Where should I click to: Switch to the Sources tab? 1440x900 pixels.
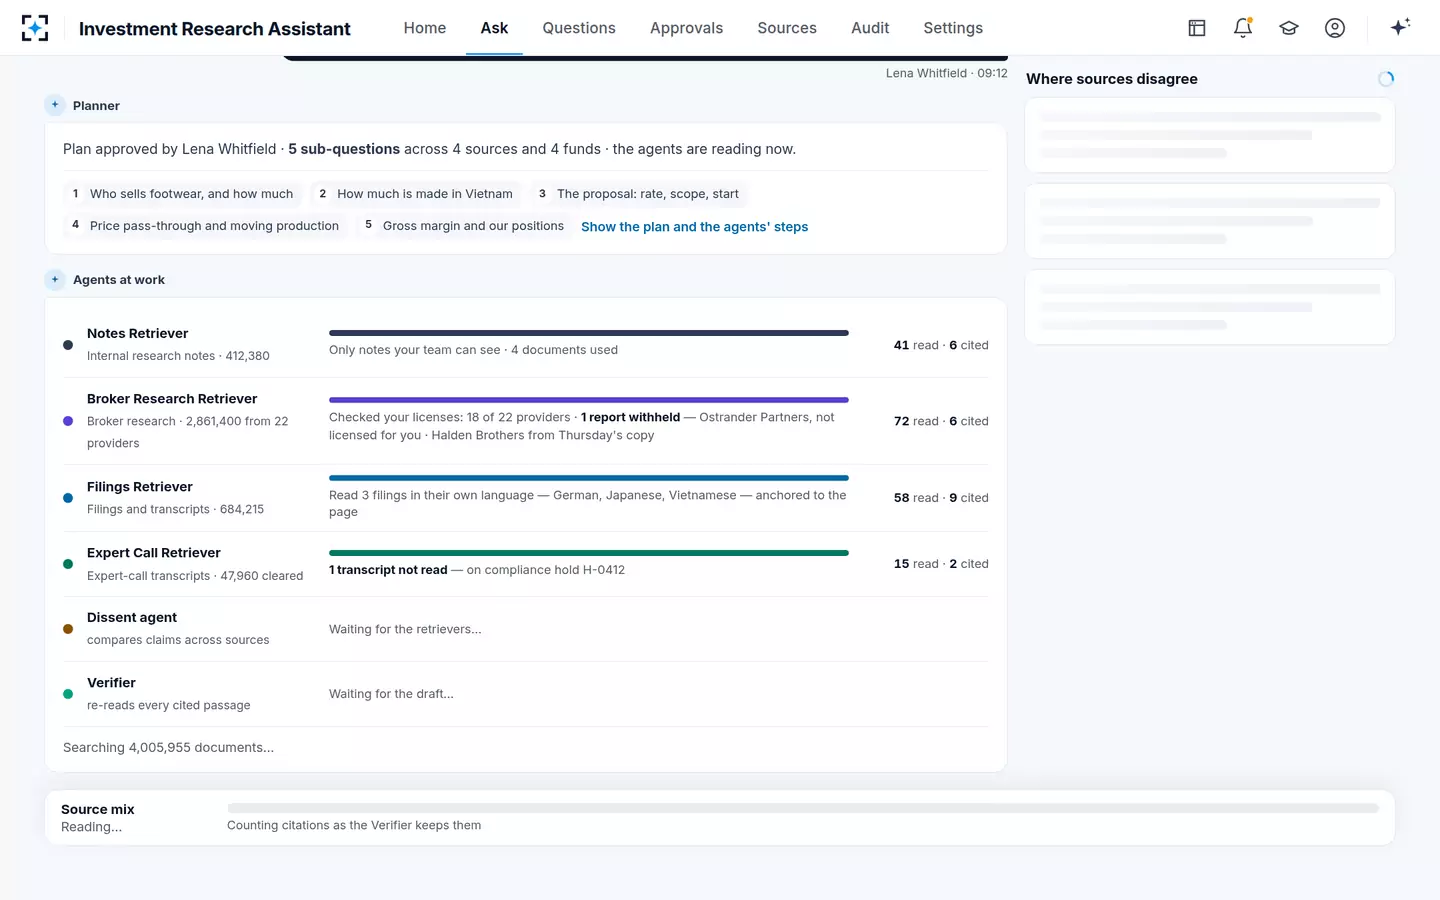click(x=787, y=28)
